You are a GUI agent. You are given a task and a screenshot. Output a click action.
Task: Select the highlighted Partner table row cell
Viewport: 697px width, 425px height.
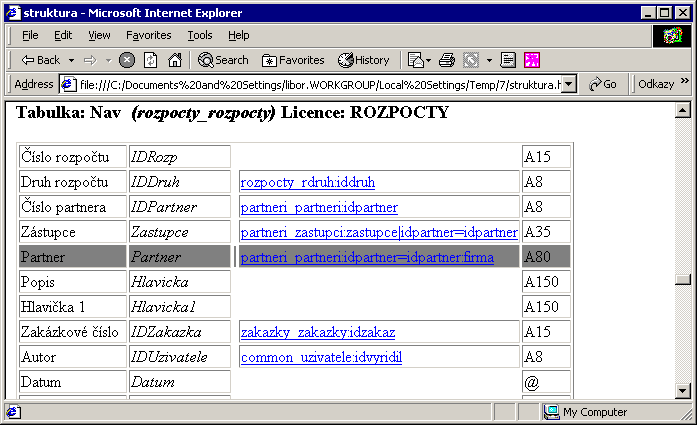click(x=72, y=257)
